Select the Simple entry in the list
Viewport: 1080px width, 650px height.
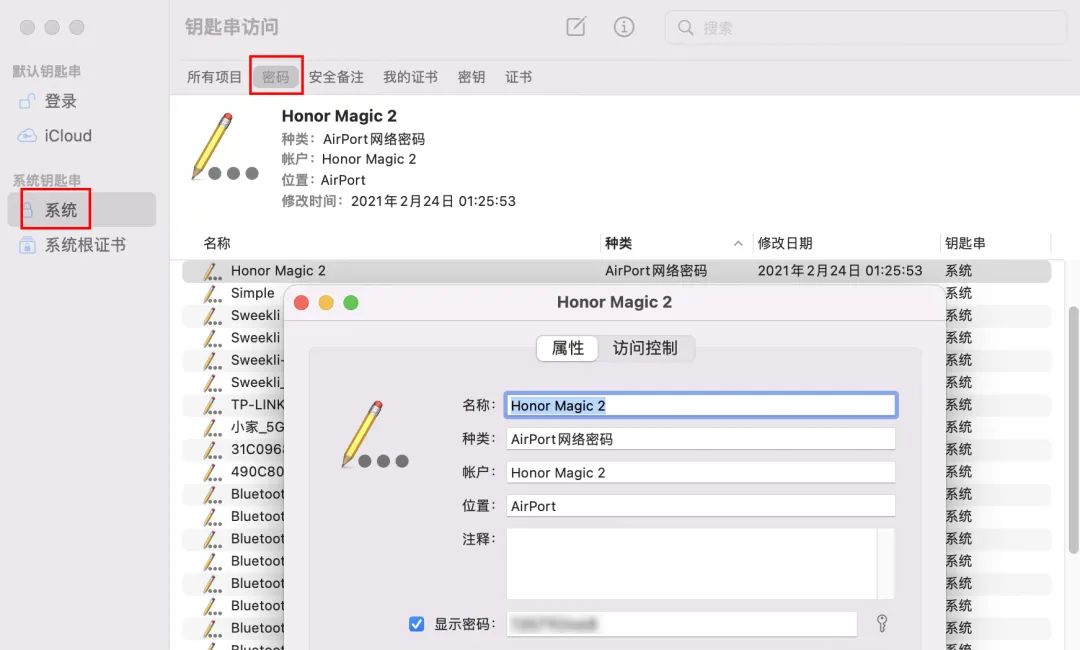pos(255,293)
